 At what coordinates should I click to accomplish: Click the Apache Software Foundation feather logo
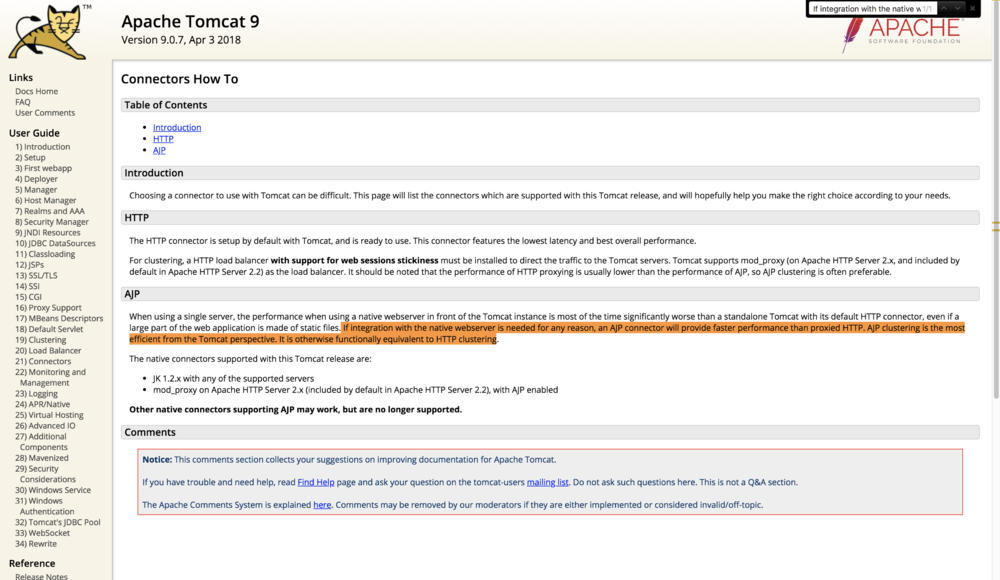(904, 35)
